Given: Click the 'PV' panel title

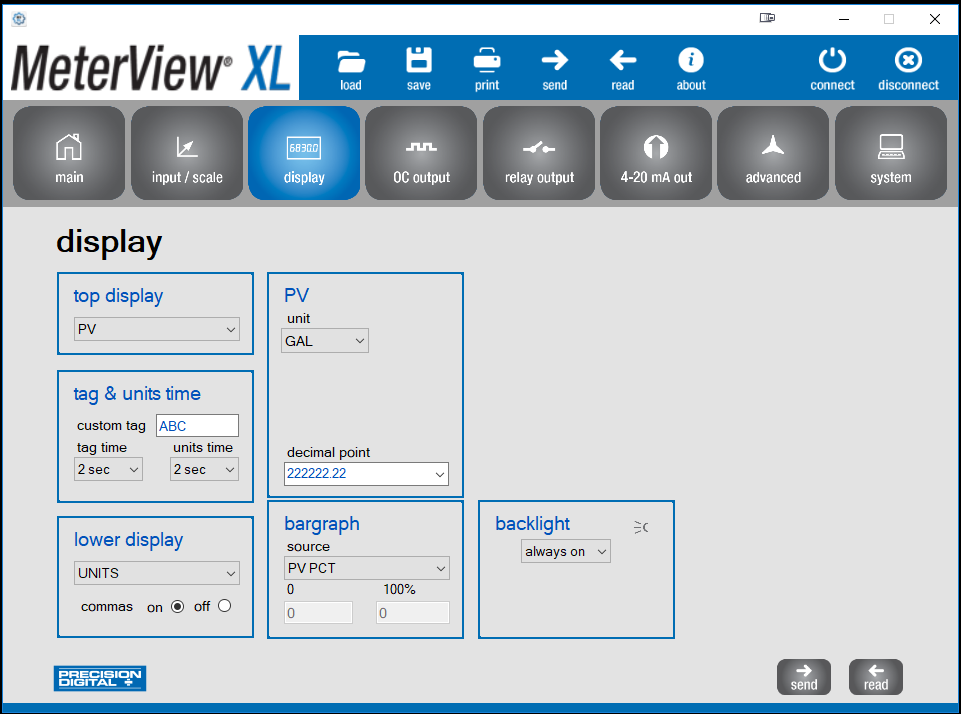Looking at the screenshot, I should click(296, 295).
